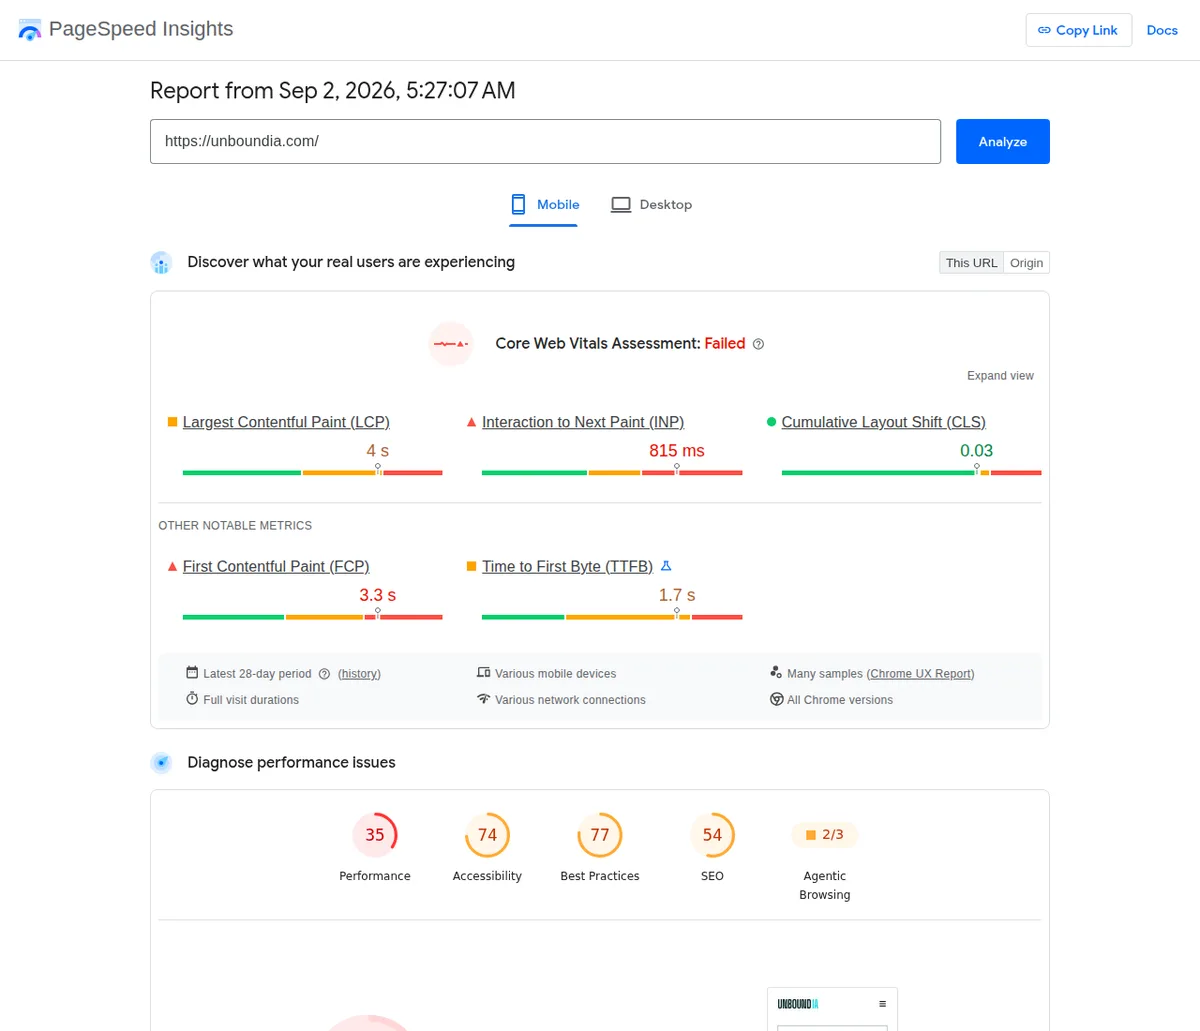The image size is (1200, 1031).
Task: Click the LCP distribution bar
Action: (x=312, y=472)
